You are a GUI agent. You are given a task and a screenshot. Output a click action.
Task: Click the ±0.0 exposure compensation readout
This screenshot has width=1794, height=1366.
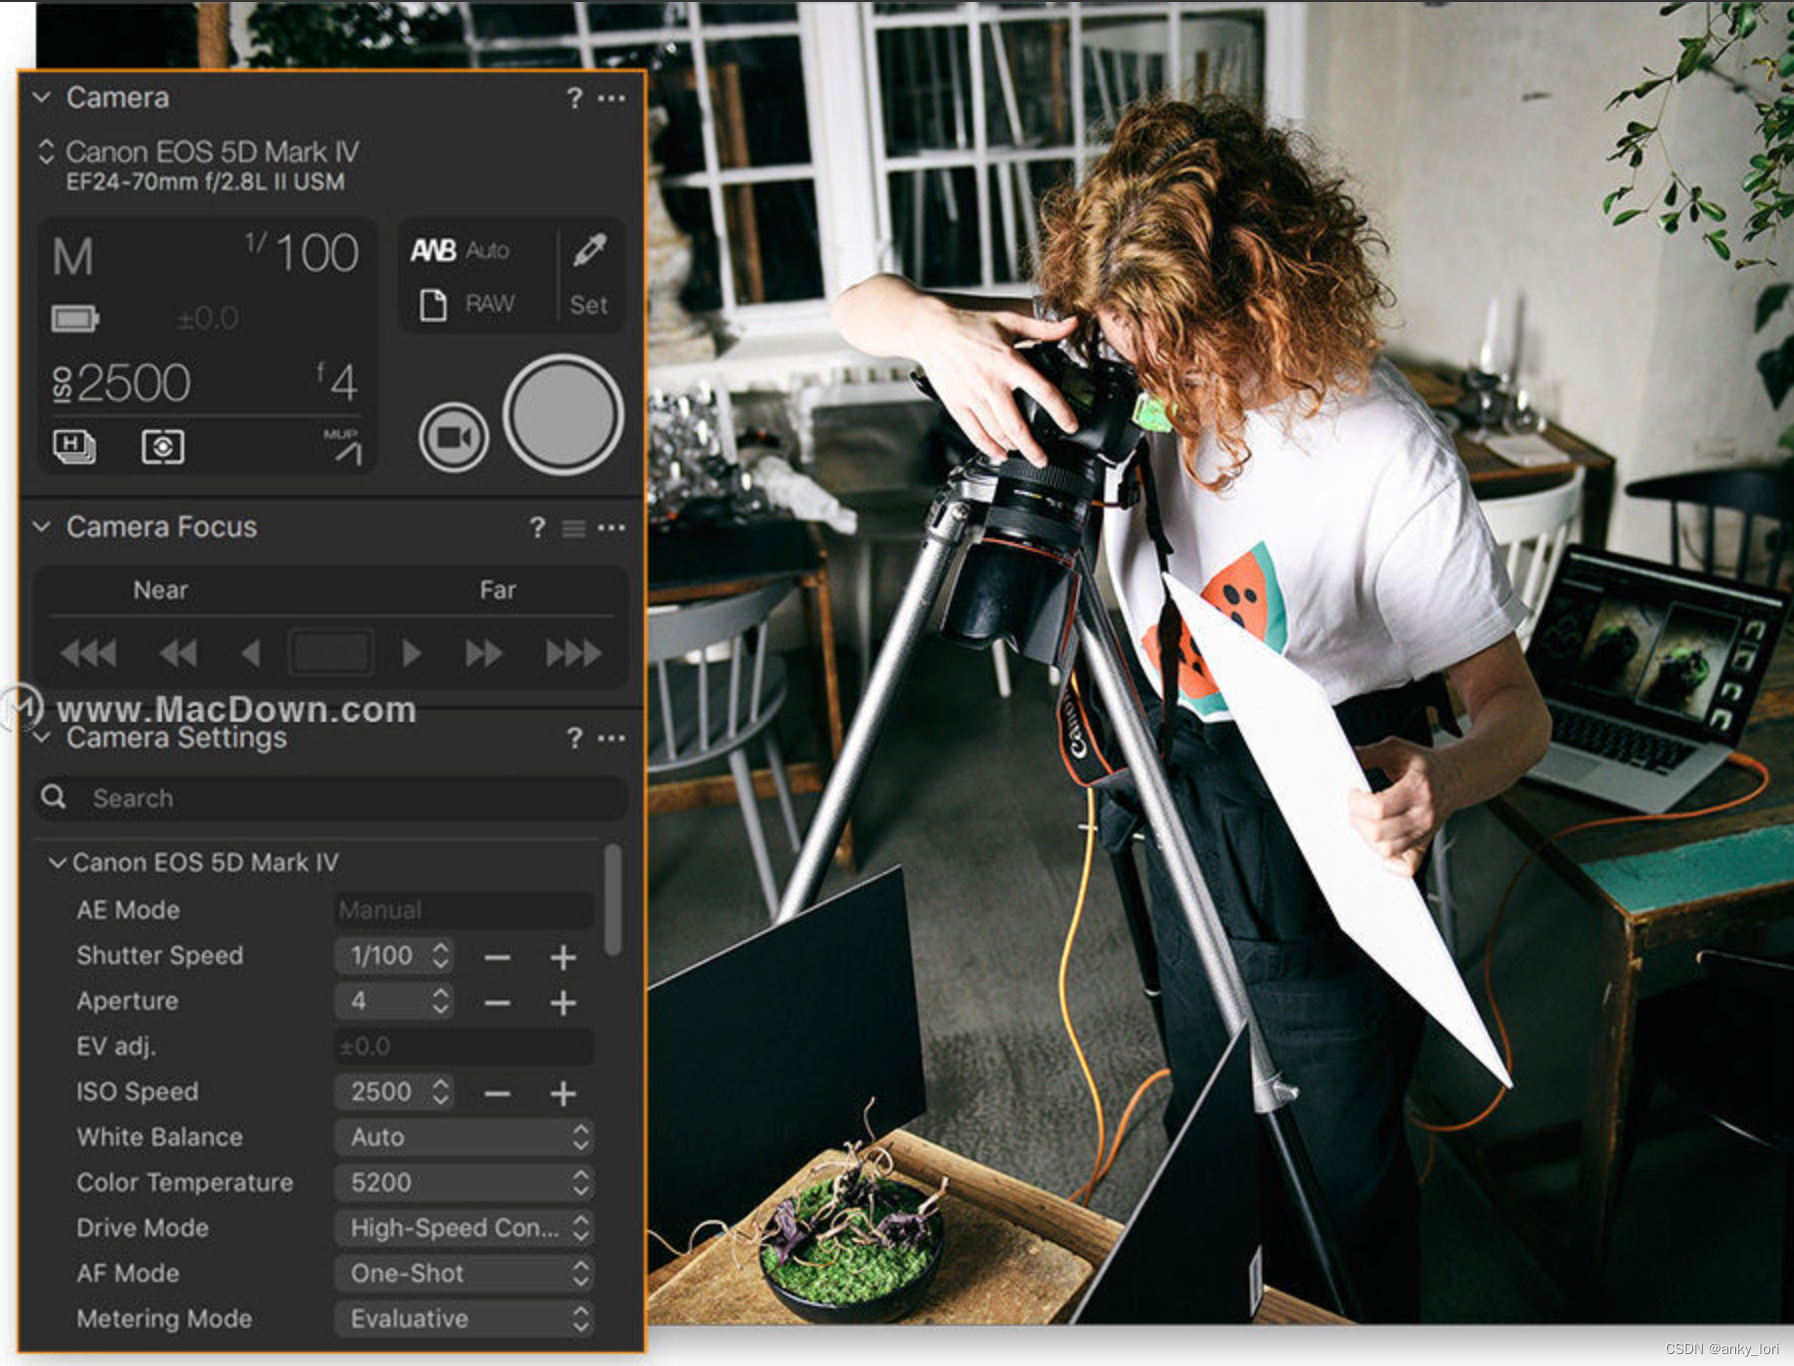(207, 319)
